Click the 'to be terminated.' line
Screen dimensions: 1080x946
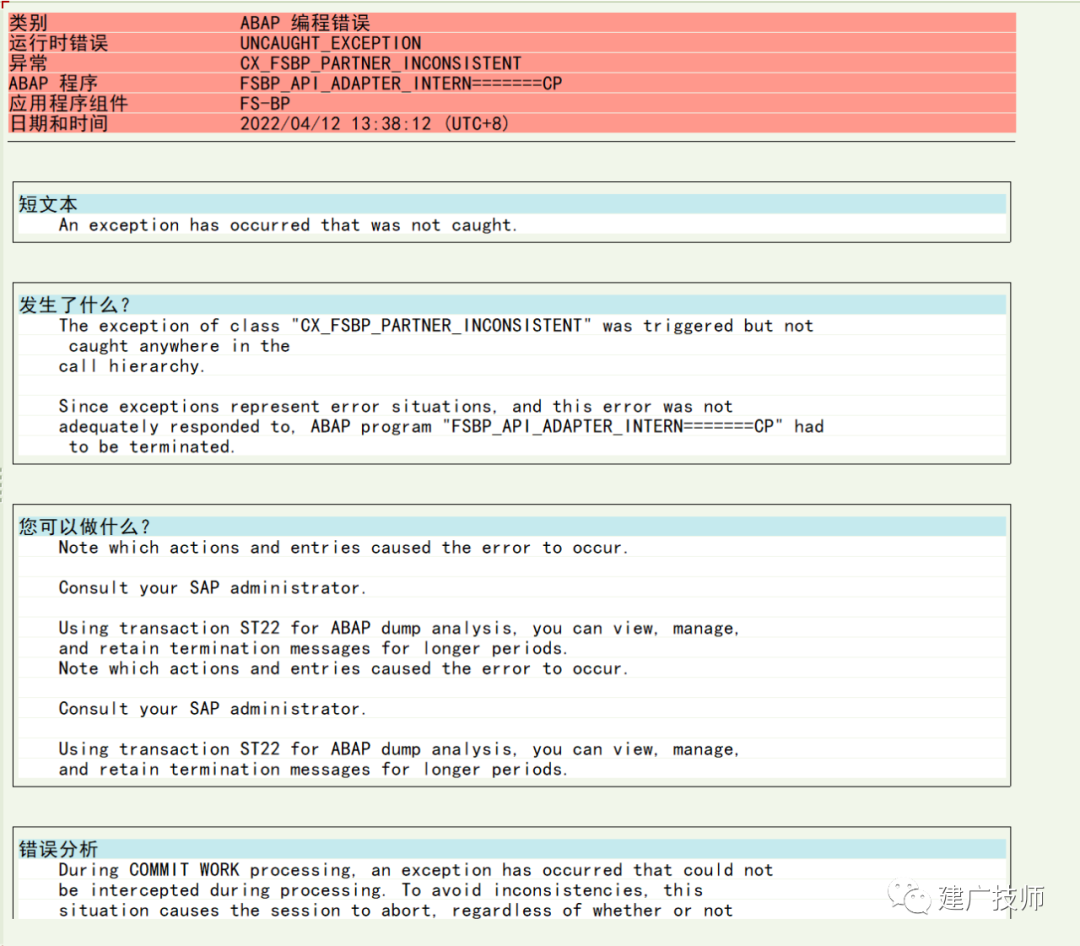point(152,446)
